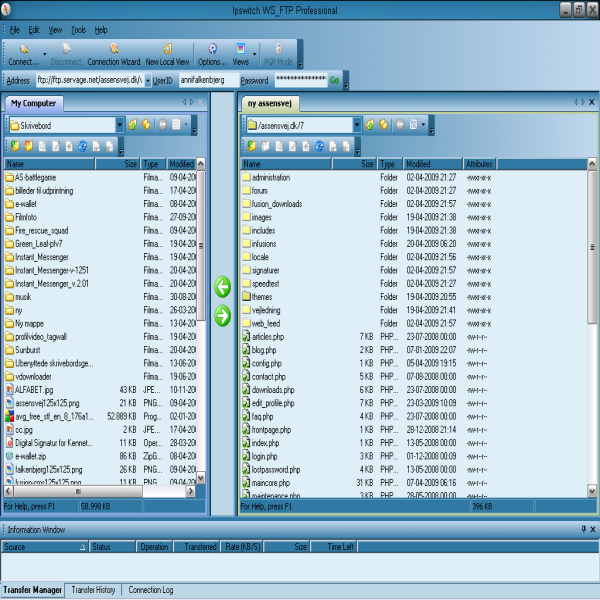Open the Connect button dropdown arrow
The height and width of the screenshot is (600, 600).
click(x=44, y=54)
